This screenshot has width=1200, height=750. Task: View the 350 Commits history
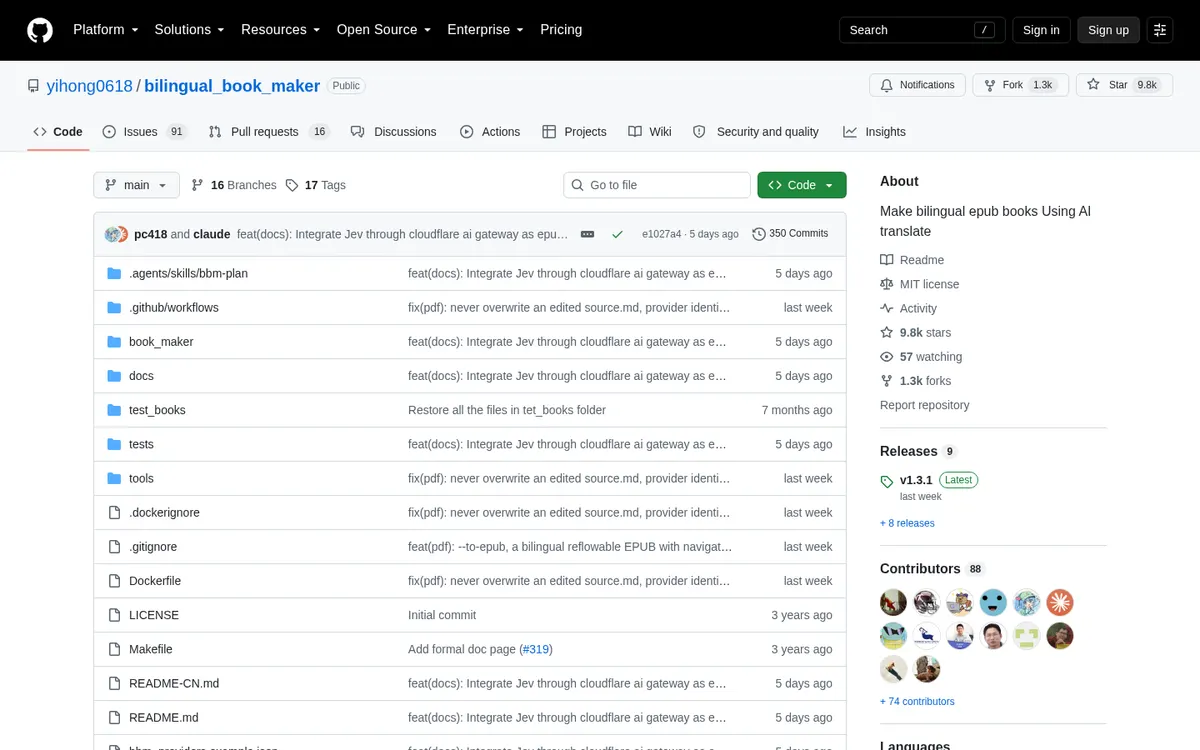(790, 234)
